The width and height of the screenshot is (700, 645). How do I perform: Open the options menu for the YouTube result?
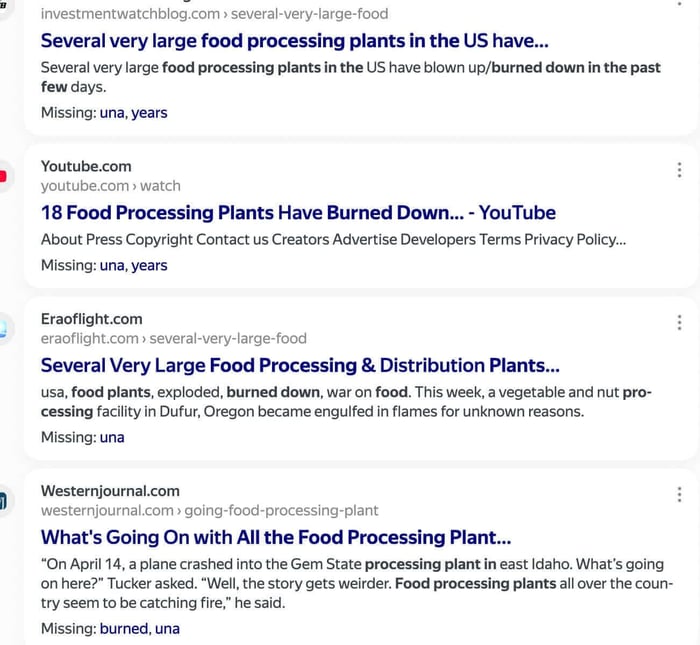tap(679, 170)
